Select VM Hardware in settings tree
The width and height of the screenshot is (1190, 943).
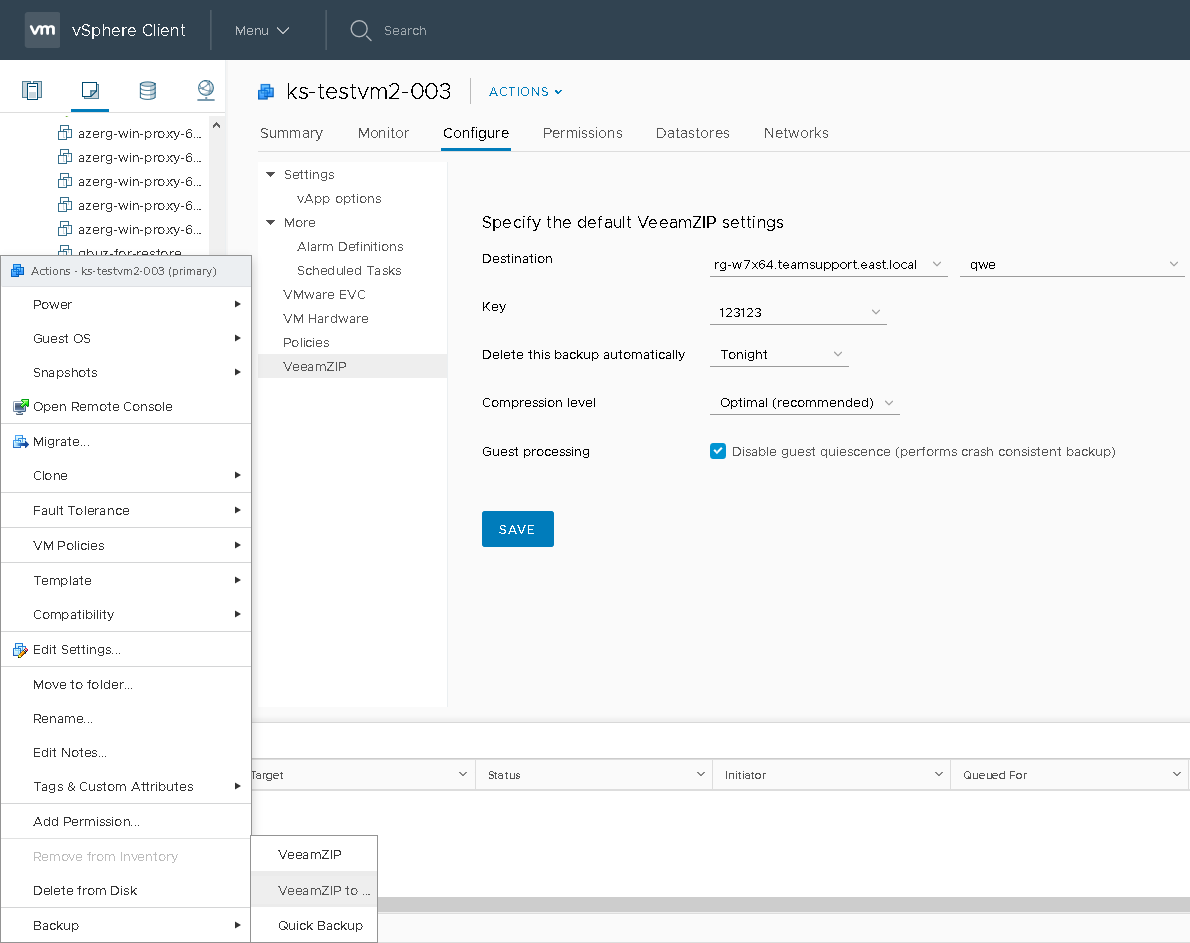326,319
